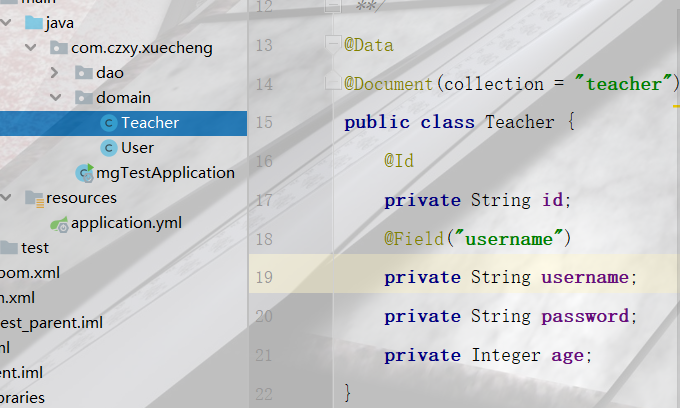Toggle code folding at the @Data line
The width and height of the screenshot is (680, 408).
tap(333, 45)
